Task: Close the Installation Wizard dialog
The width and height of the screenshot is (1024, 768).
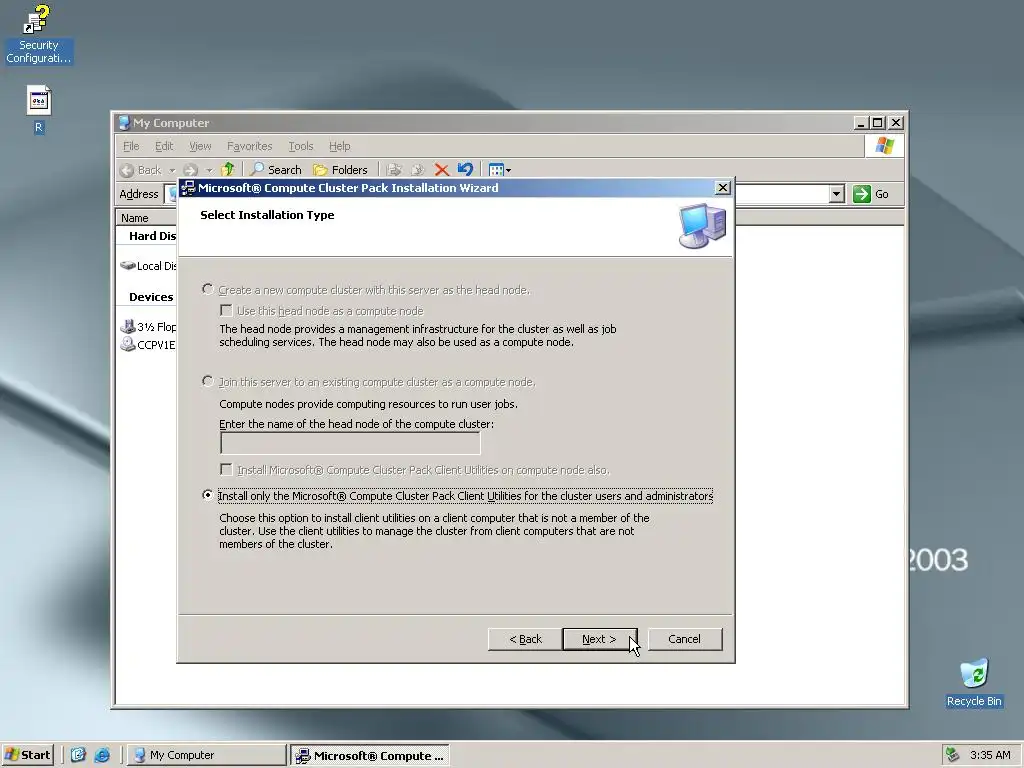Action: tap(722, 188)
